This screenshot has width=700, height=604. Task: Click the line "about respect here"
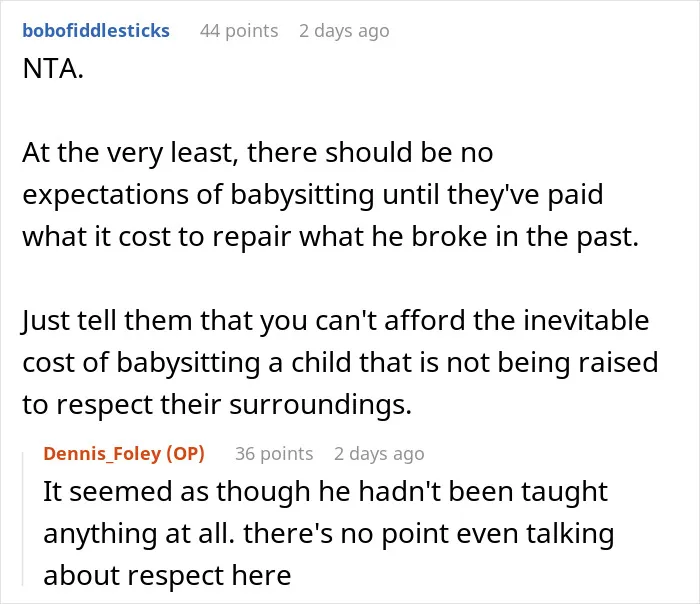coord(167,575)
